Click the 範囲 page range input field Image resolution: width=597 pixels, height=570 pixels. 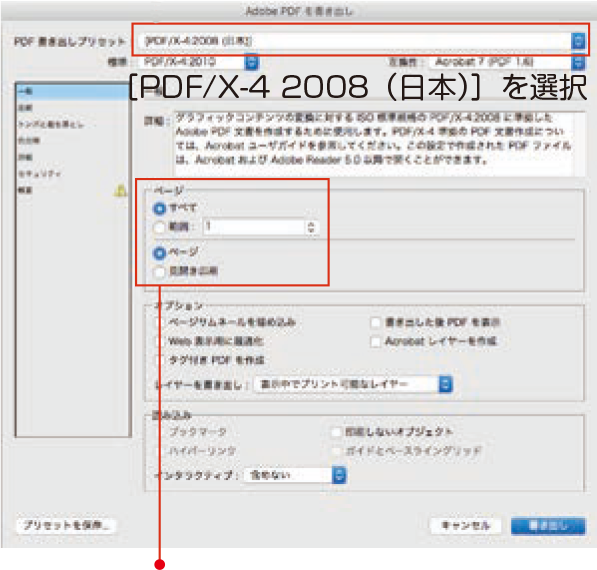(x=254, y=227)
